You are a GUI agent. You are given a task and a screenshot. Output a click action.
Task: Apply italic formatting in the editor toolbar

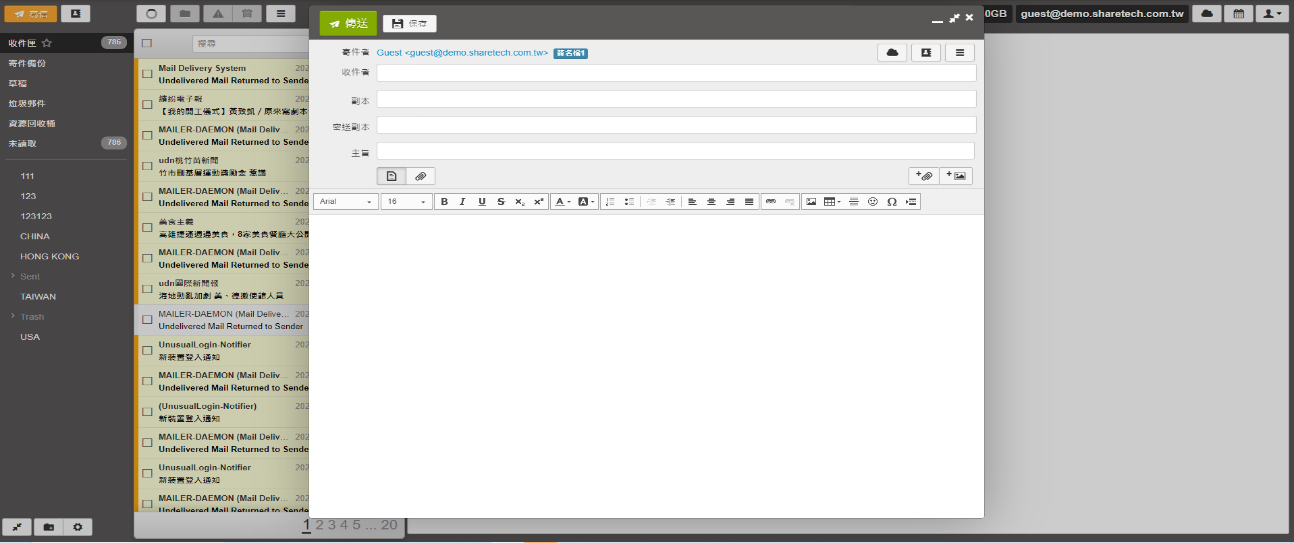pyautogui.click(x=463, y=202)
